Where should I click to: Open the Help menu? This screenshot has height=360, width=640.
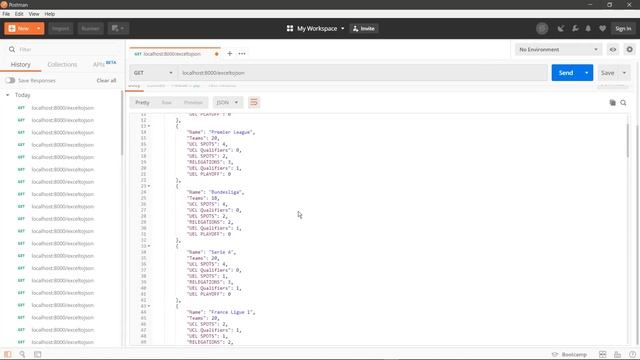pyautogui.click(x=49, y=14)
